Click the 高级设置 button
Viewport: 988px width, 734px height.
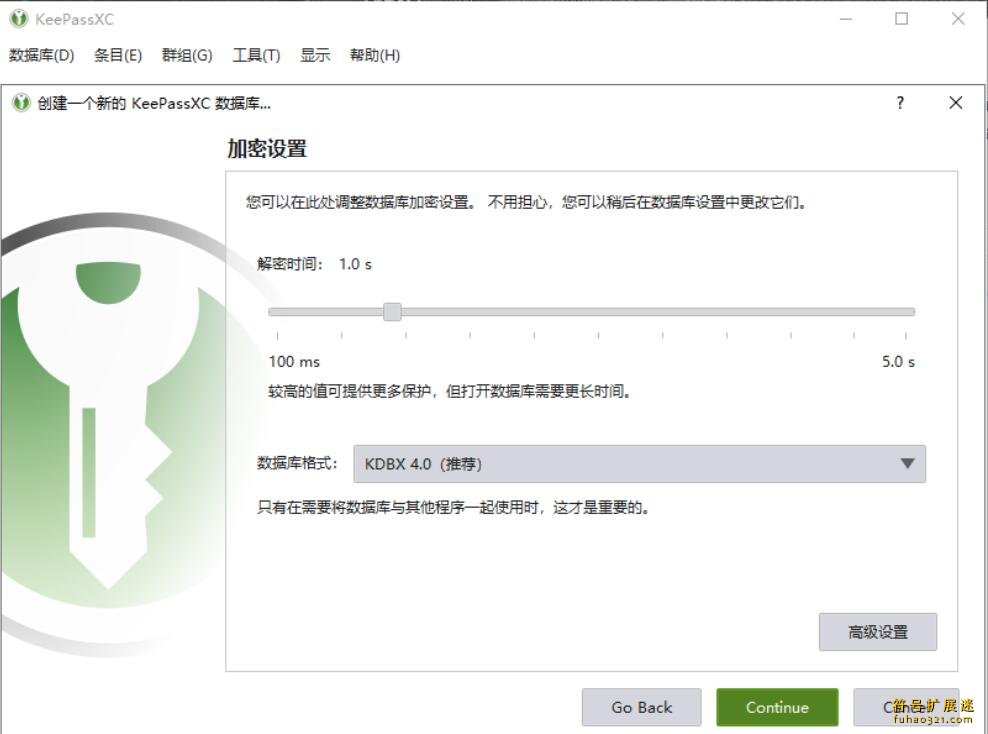click(x=878, y=632)
